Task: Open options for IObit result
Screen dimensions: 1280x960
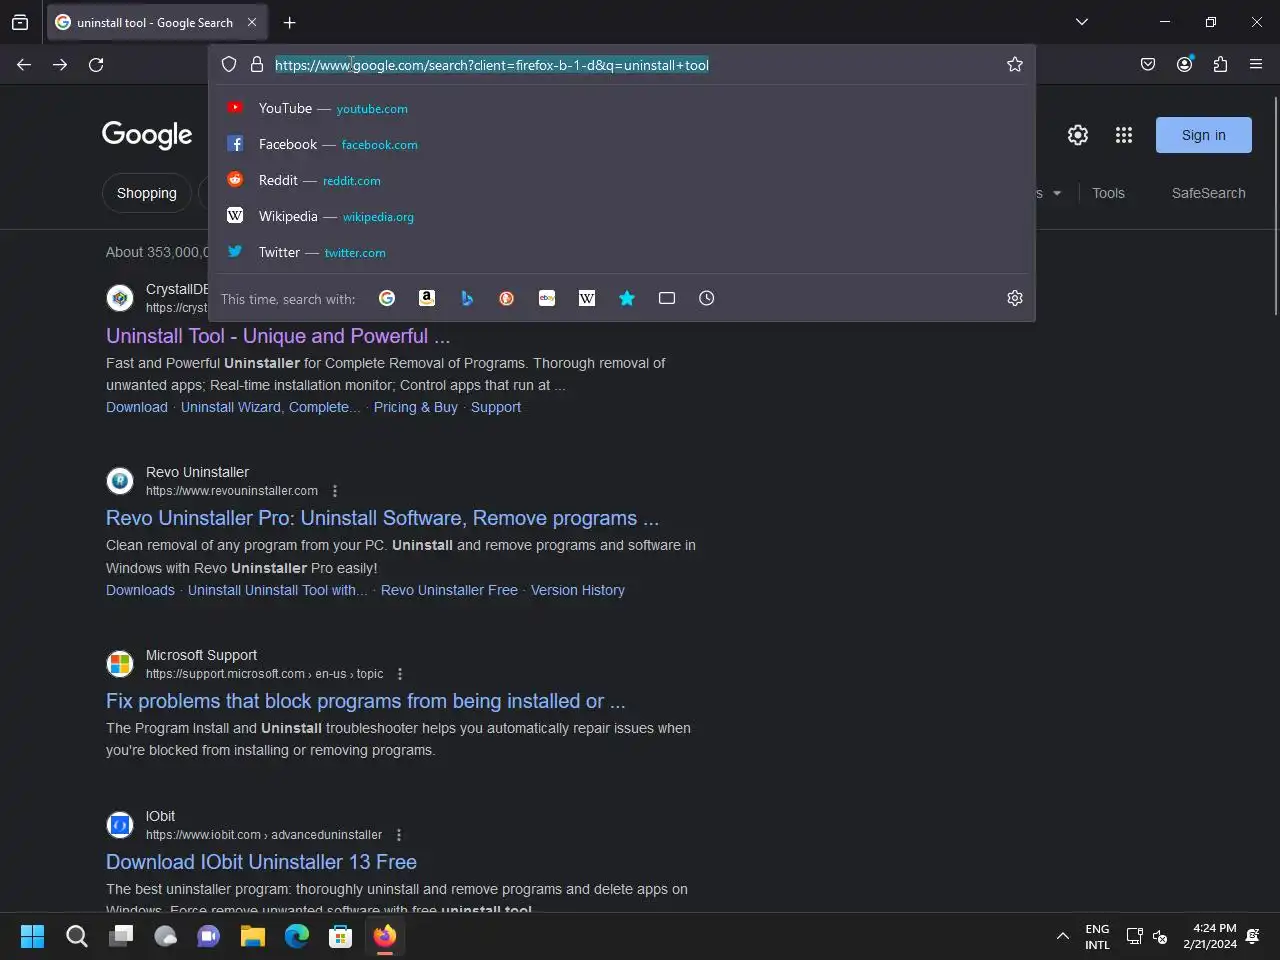Action: coord(399,835)
